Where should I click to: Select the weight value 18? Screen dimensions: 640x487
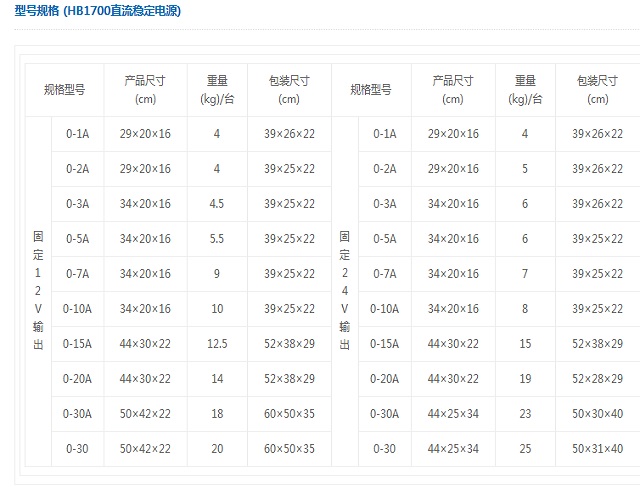217,414
